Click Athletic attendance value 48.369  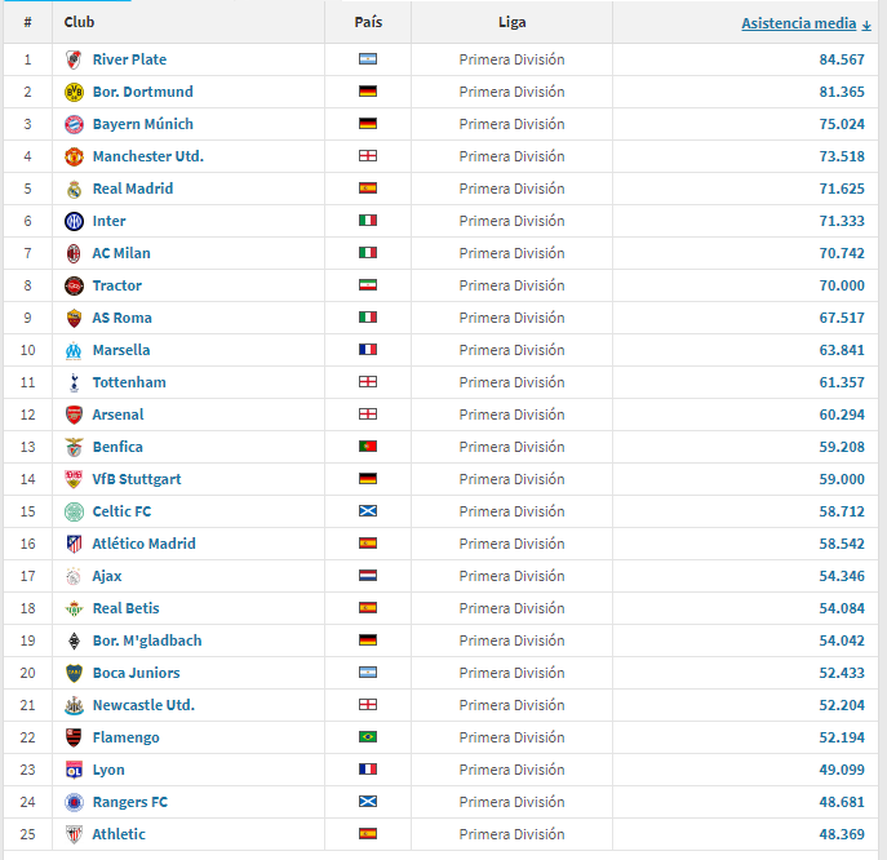[x=842, y=834]
